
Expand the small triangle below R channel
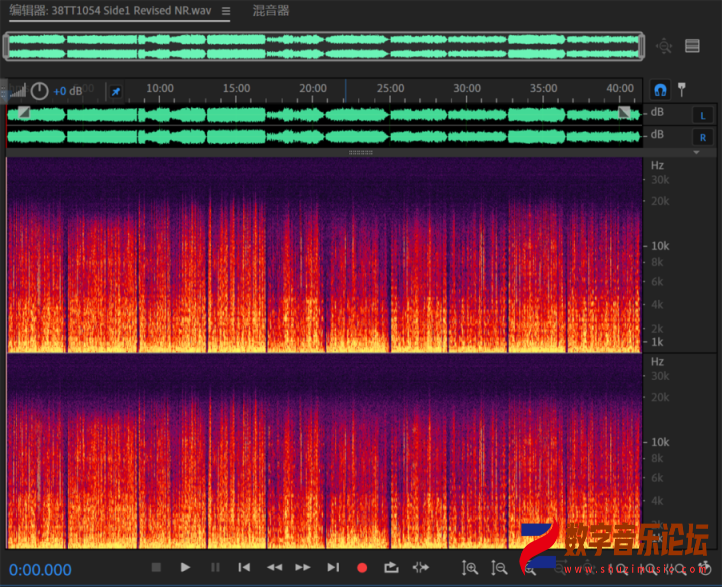[x=697, y=153]
